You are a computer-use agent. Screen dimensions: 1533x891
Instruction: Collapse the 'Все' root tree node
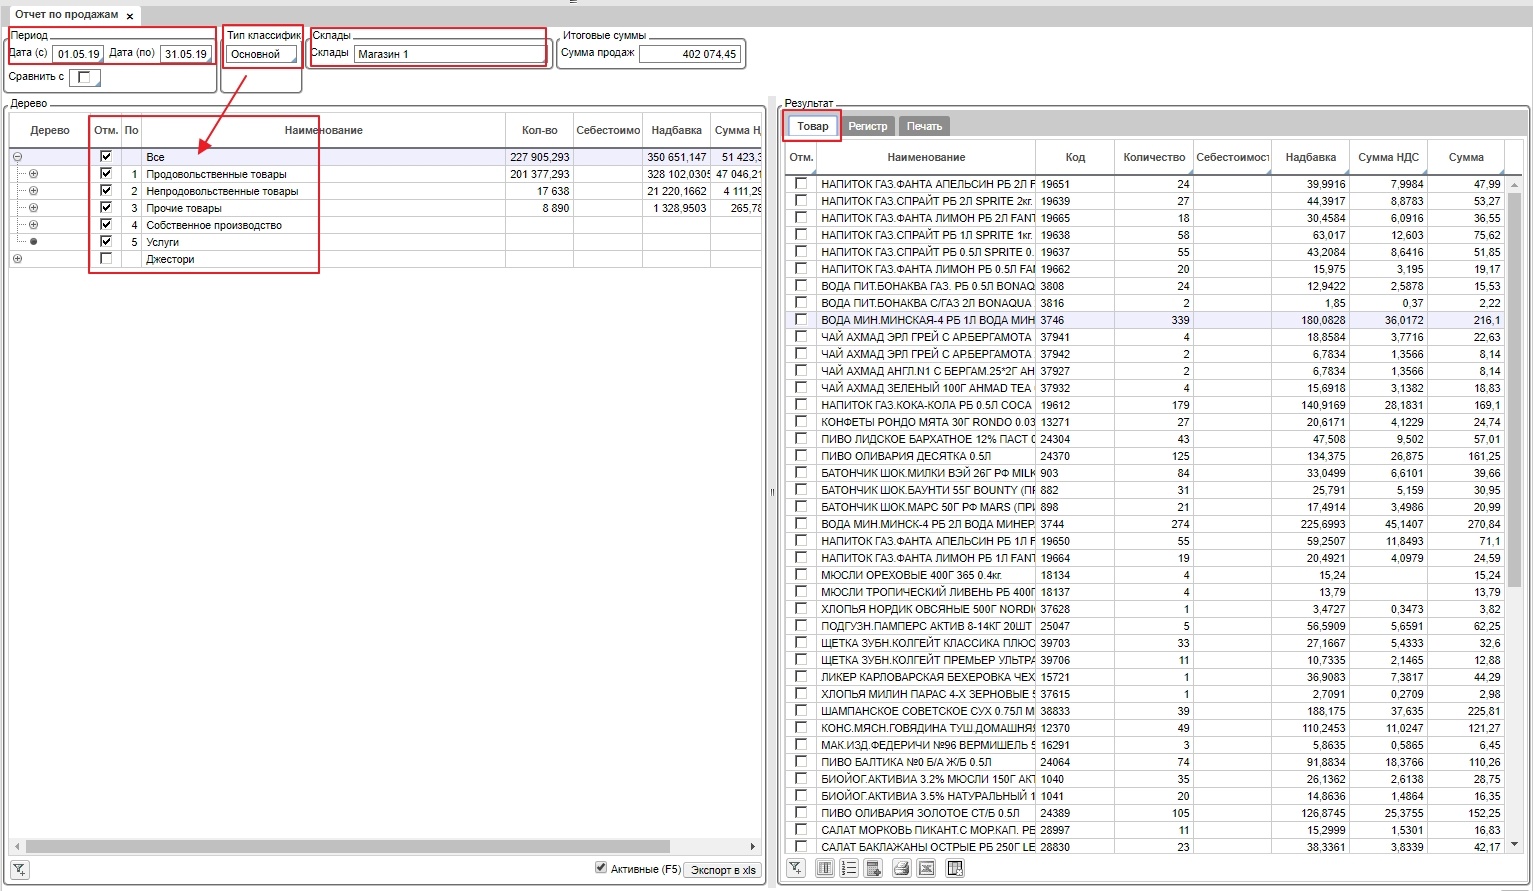pyautogui.click(x=17, y=157)
